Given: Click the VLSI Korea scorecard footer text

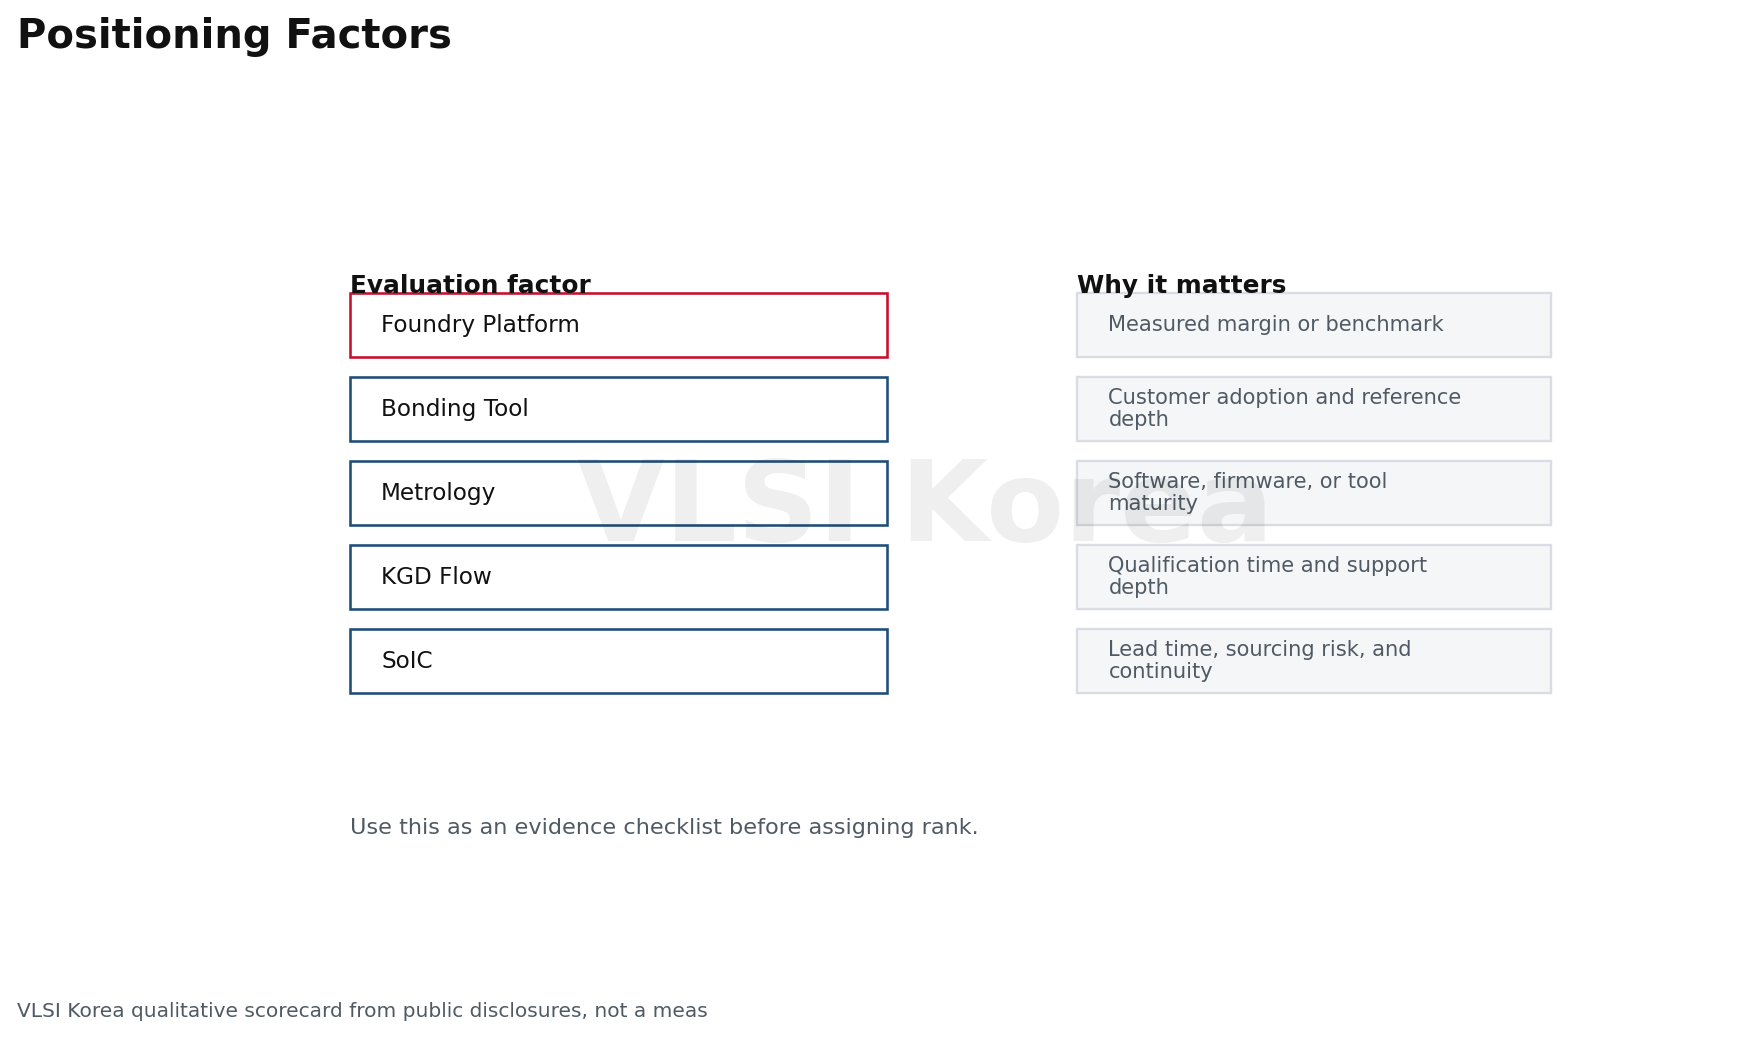Looking at the screenshot, I should point(362,1011).
